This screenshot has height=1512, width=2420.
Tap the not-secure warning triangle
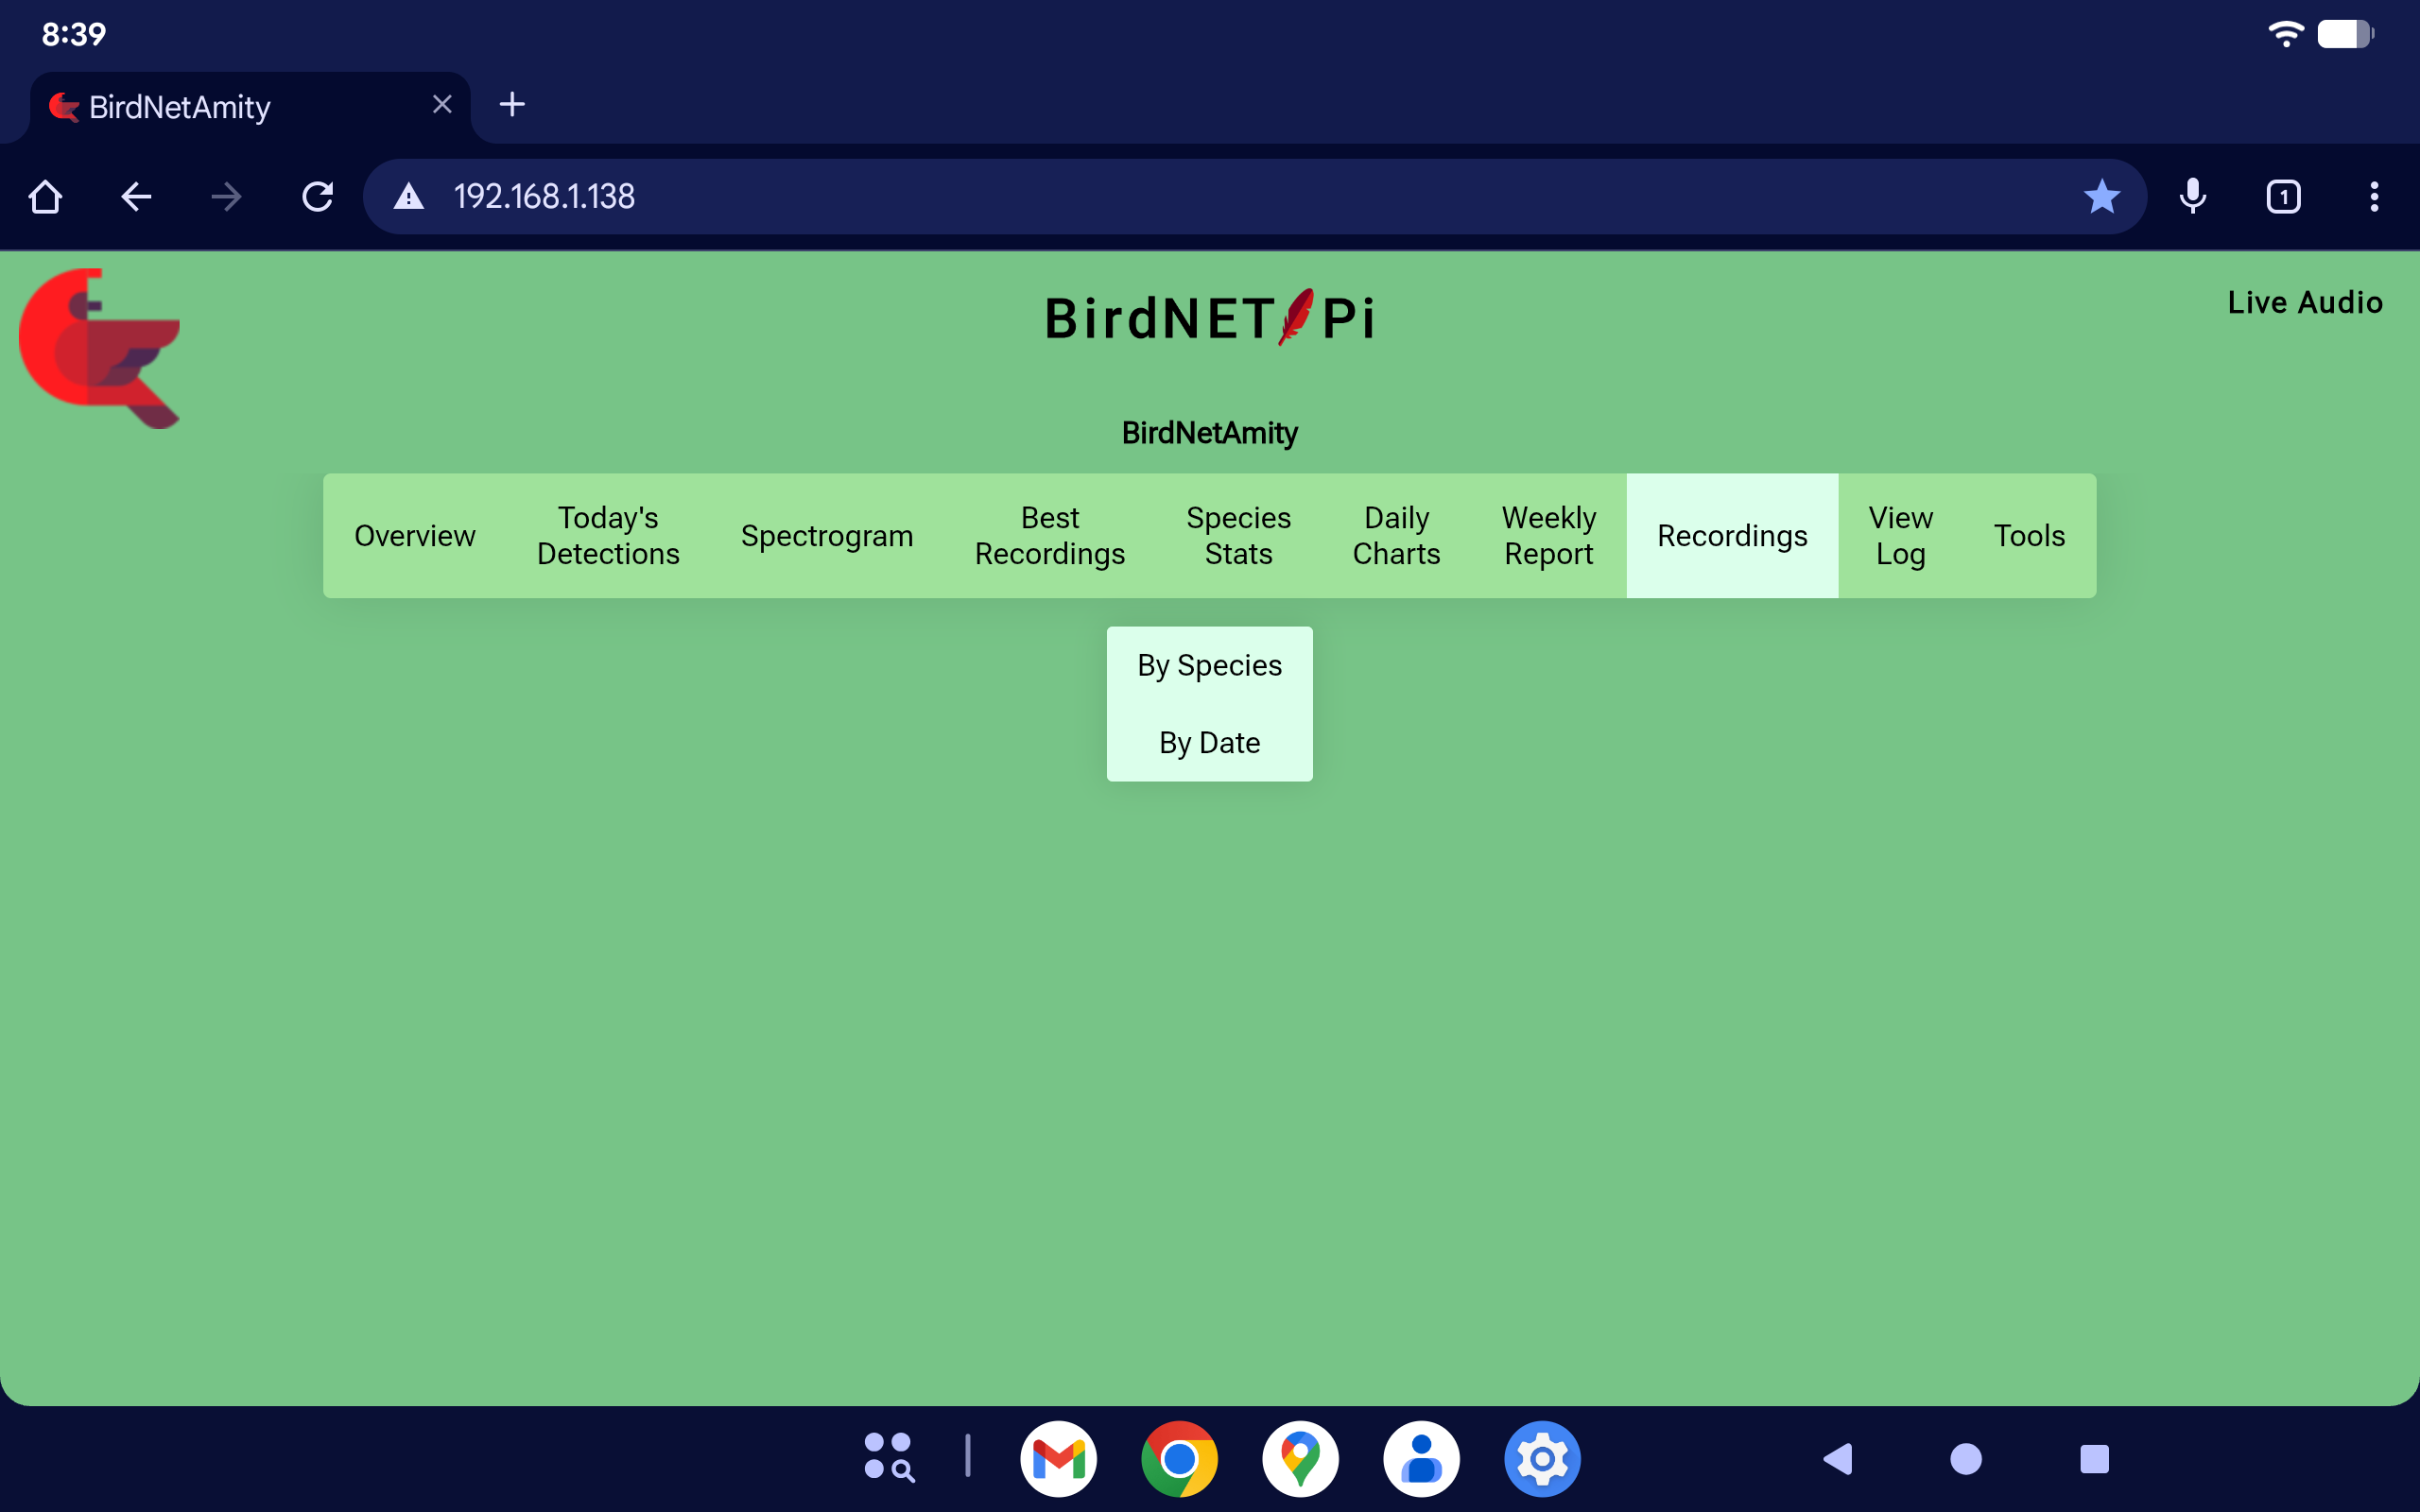click(409, 197)
